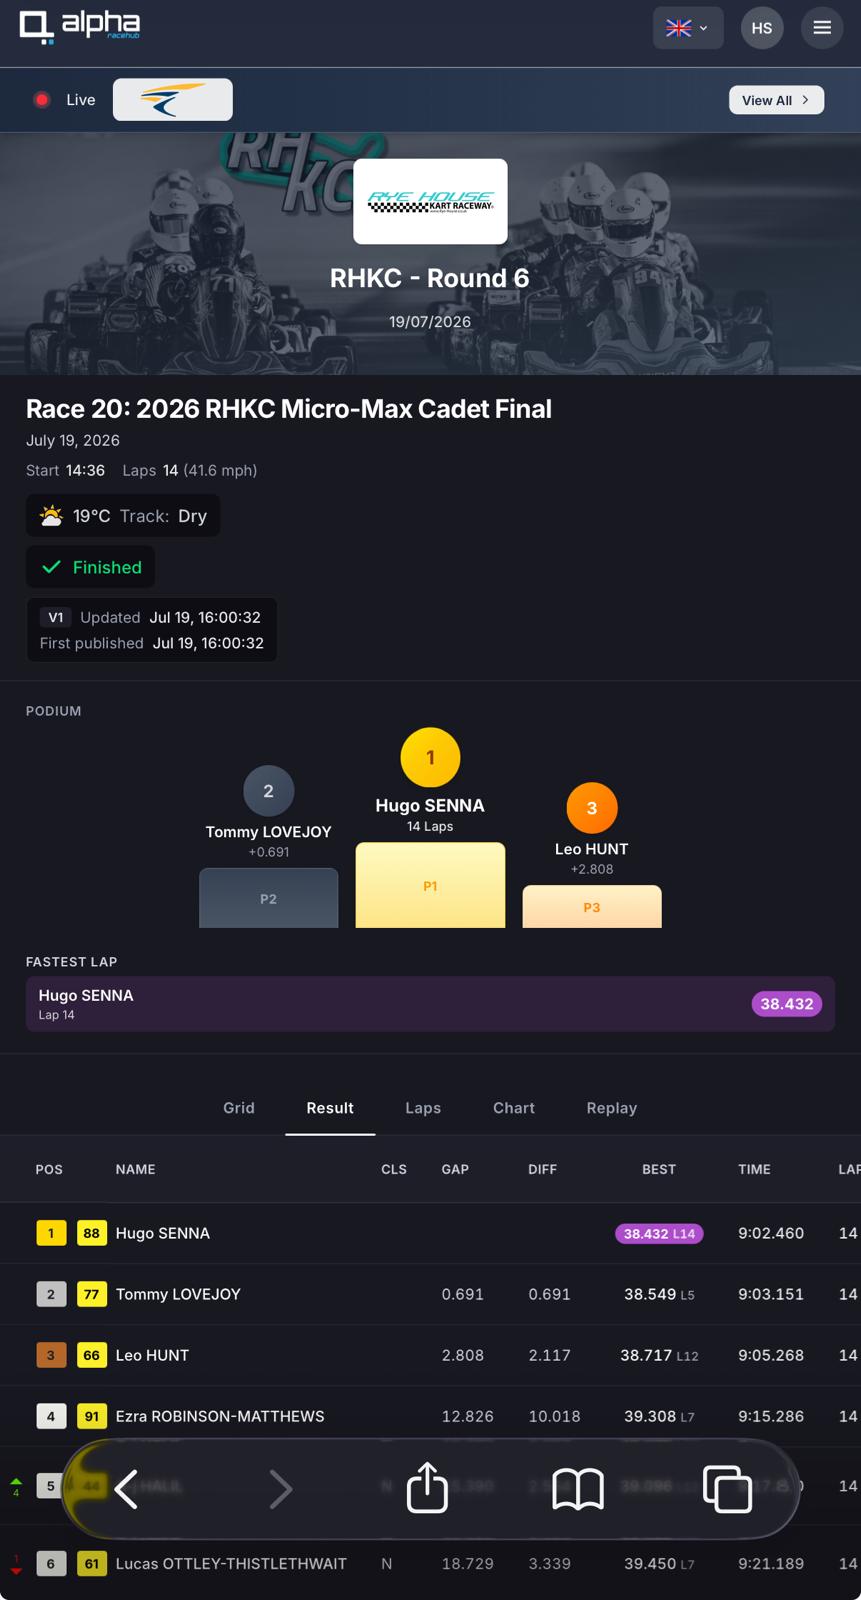The image size is (861, 1600).
Task: Click Tommy LOVEJOY in results table
Action: 178,1294
